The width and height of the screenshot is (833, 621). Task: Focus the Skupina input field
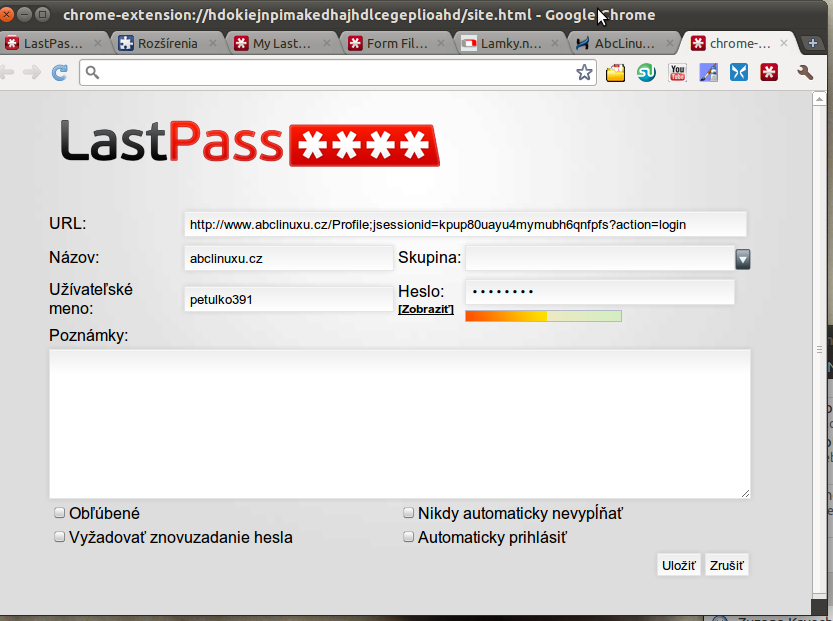pos(600,258)
